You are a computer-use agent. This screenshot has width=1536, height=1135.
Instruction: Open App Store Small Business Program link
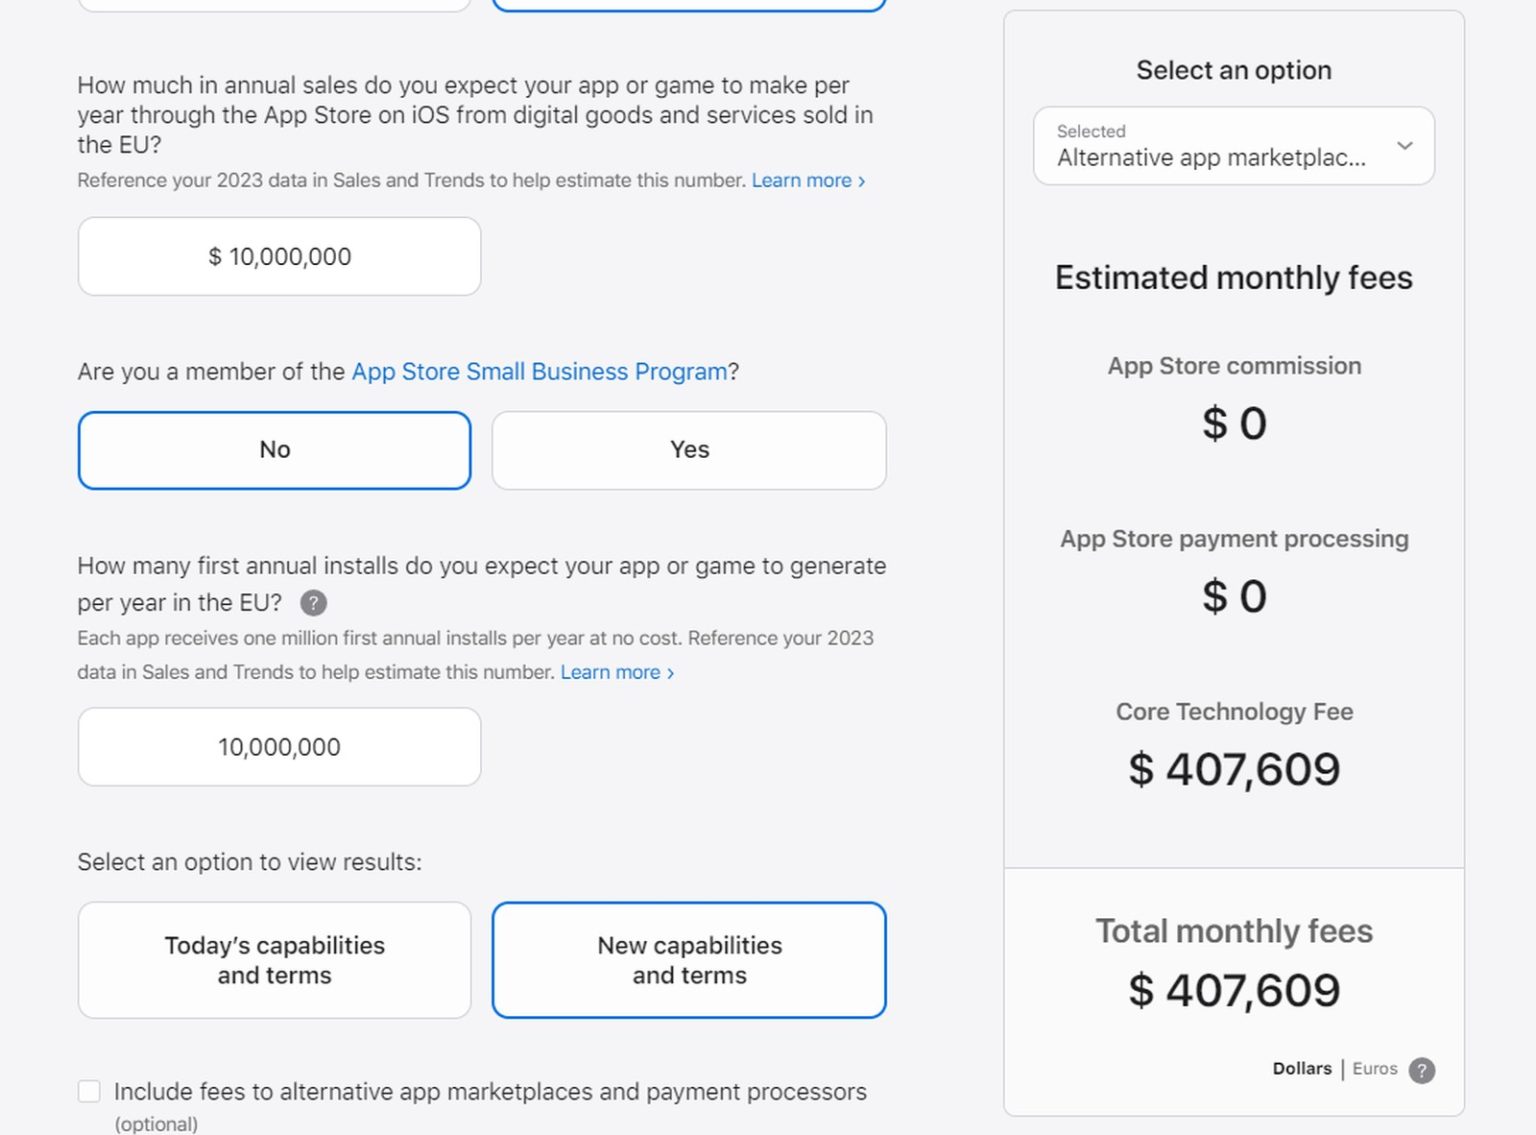click(x=539, y=372)
